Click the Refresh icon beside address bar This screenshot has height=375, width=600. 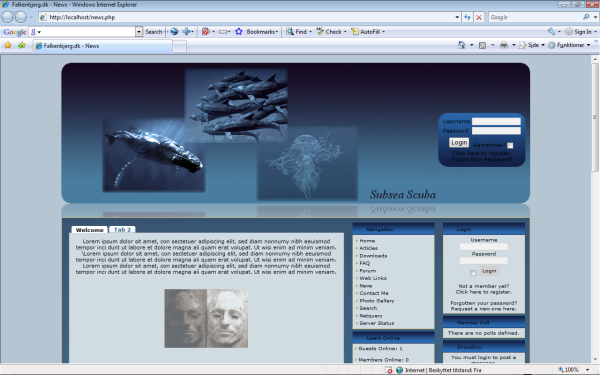(x=467, y=17)
